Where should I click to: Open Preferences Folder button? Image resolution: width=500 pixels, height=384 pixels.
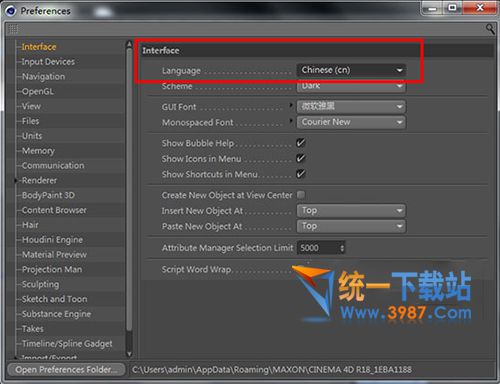66,370
